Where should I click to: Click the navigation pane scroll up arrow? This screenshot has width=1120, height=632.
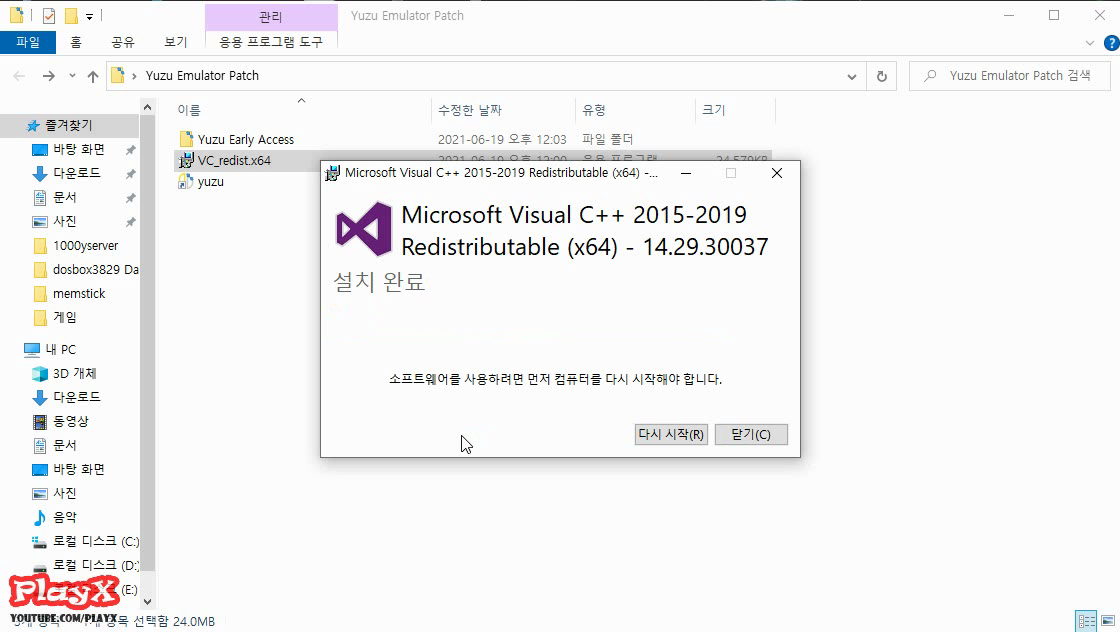point(147,107)
